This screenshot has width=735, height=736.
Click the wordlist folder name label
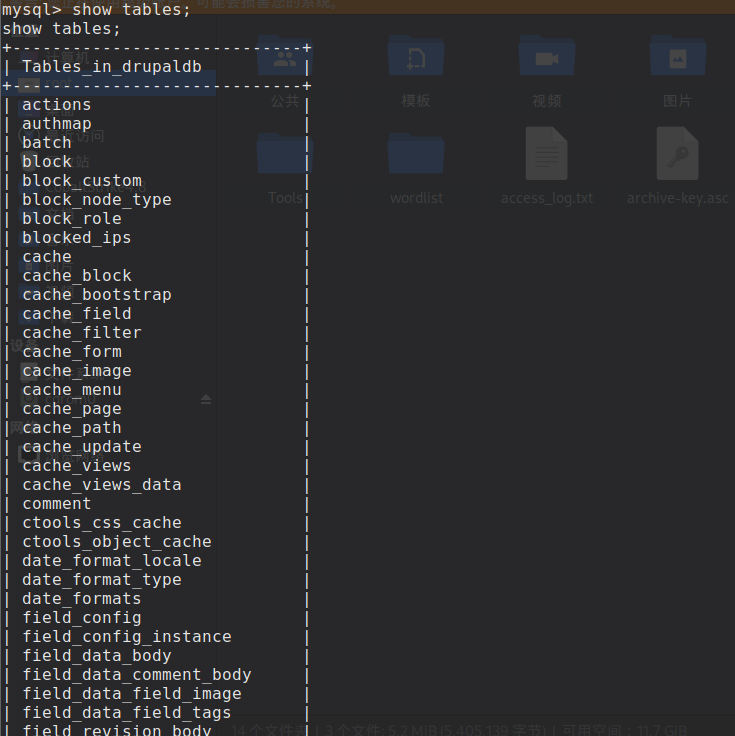point(416,198)
